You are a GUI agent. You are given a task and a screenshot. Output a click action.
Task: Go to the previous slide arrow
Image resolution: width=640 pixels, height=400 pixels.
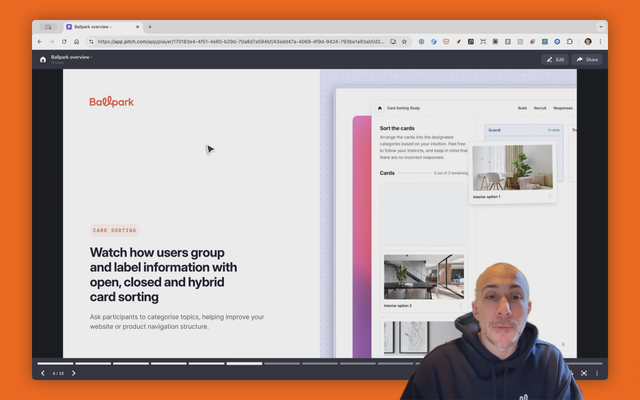click(x=42, y=373)
